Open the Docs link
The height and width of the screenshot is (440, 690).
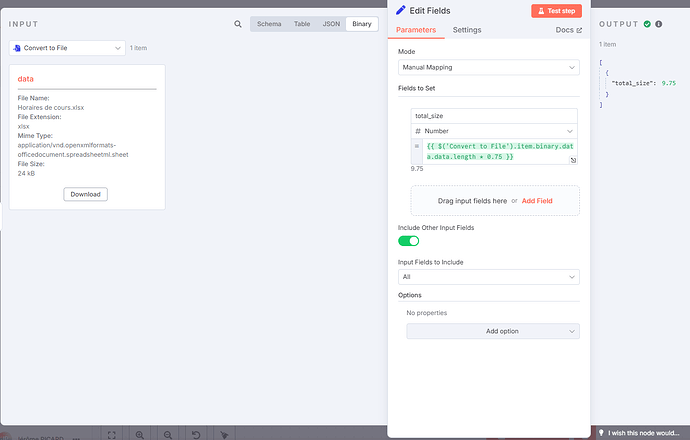click(x=569, y=30)
